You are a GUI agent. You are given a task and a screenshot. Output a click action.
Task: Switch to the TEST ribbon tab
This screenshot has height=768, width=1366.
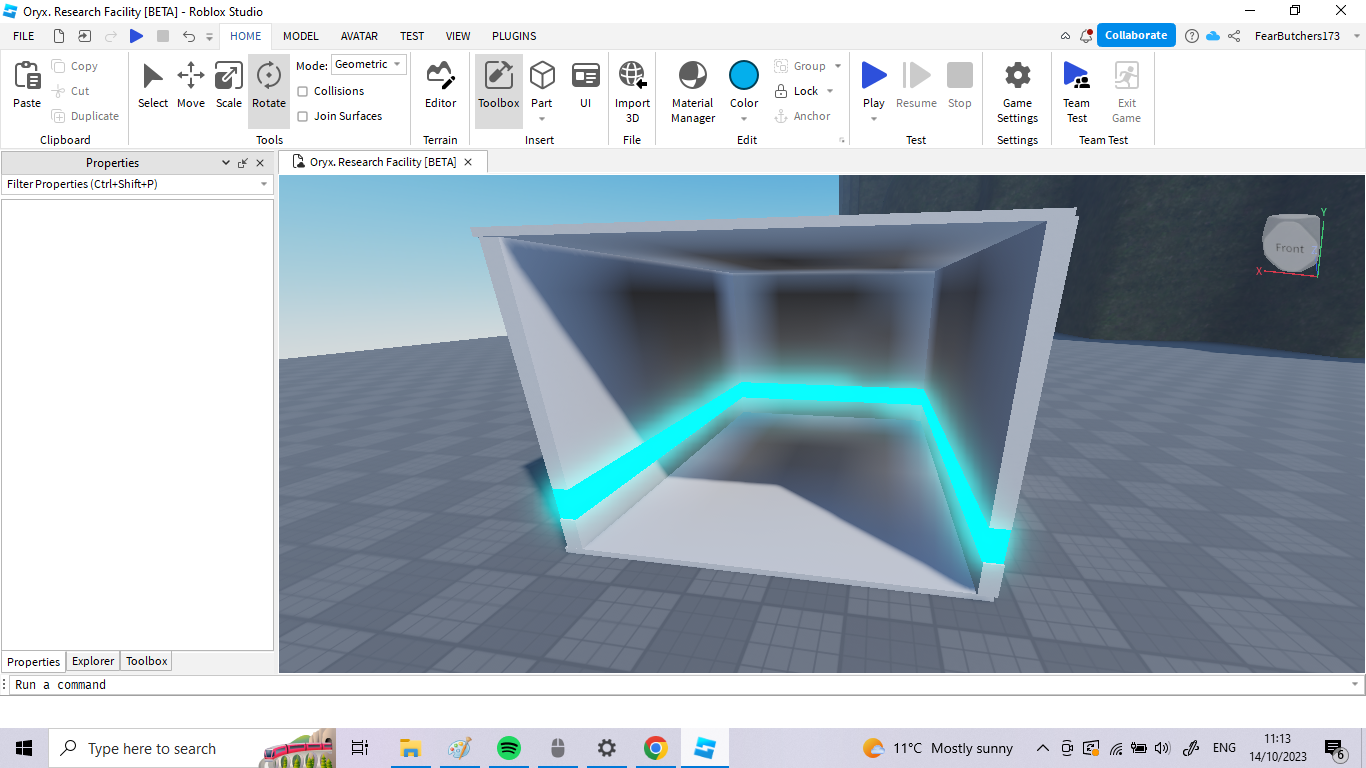[x=412, y=36]
